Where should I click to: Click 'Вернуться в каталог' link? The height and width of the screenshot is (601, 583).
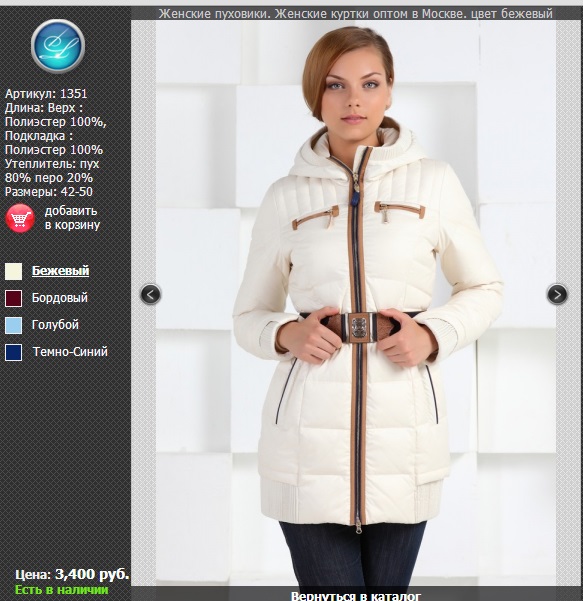356,596
